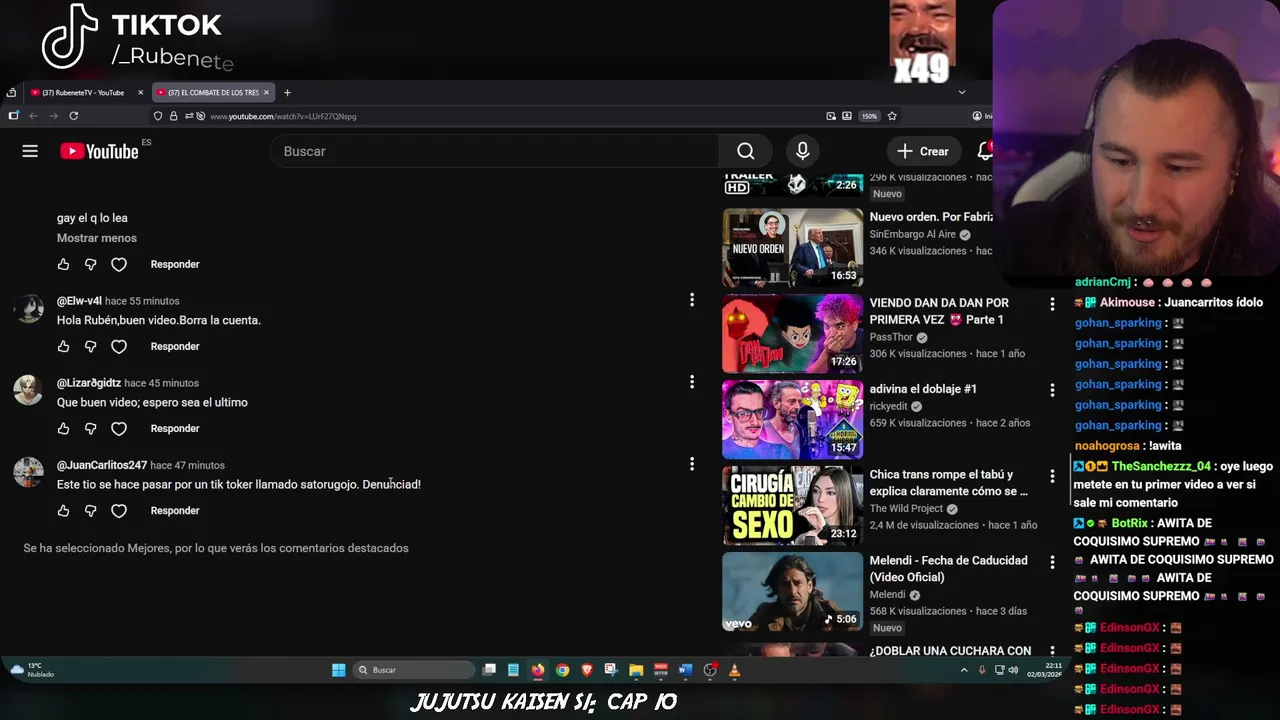Open The Wild Project channel name
The height and width of the screenshot is (720, 1280).
(906, 508)
